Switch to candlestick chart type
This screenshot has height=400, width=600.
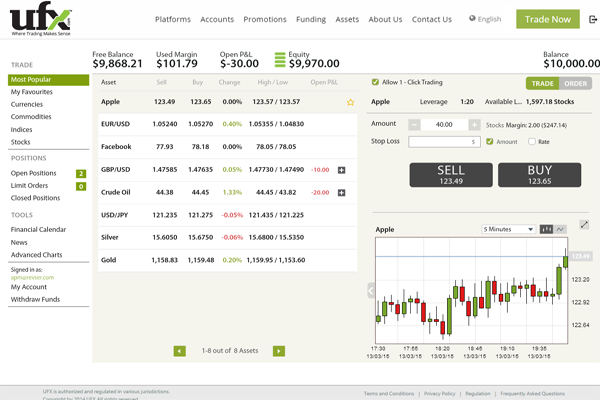tap(546, 229)
